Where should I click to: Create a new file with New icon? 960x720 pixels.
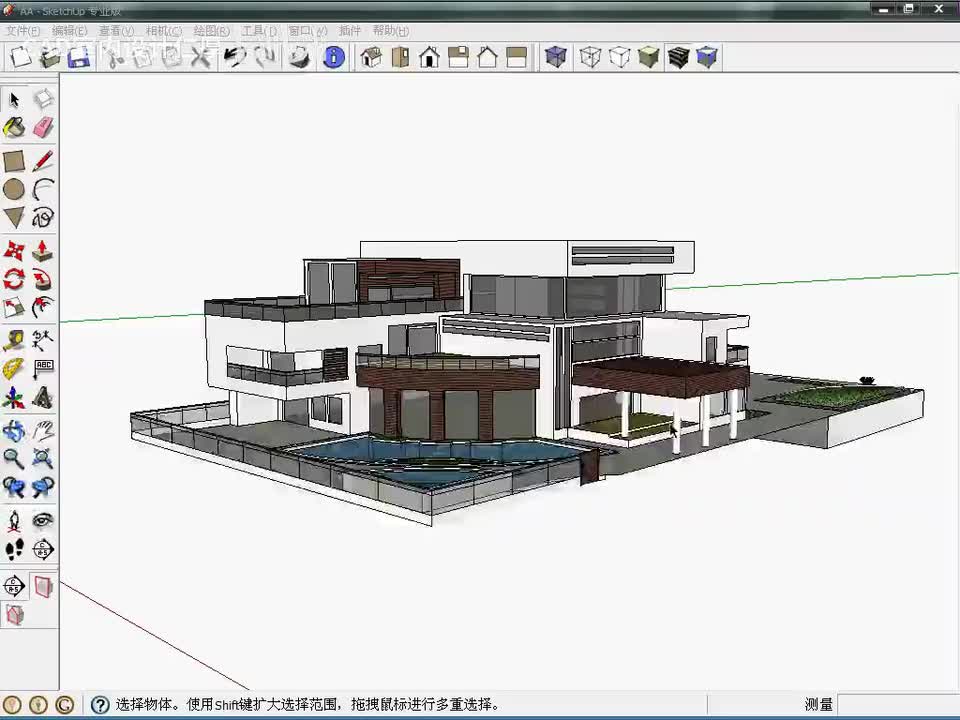click(20, 58)
